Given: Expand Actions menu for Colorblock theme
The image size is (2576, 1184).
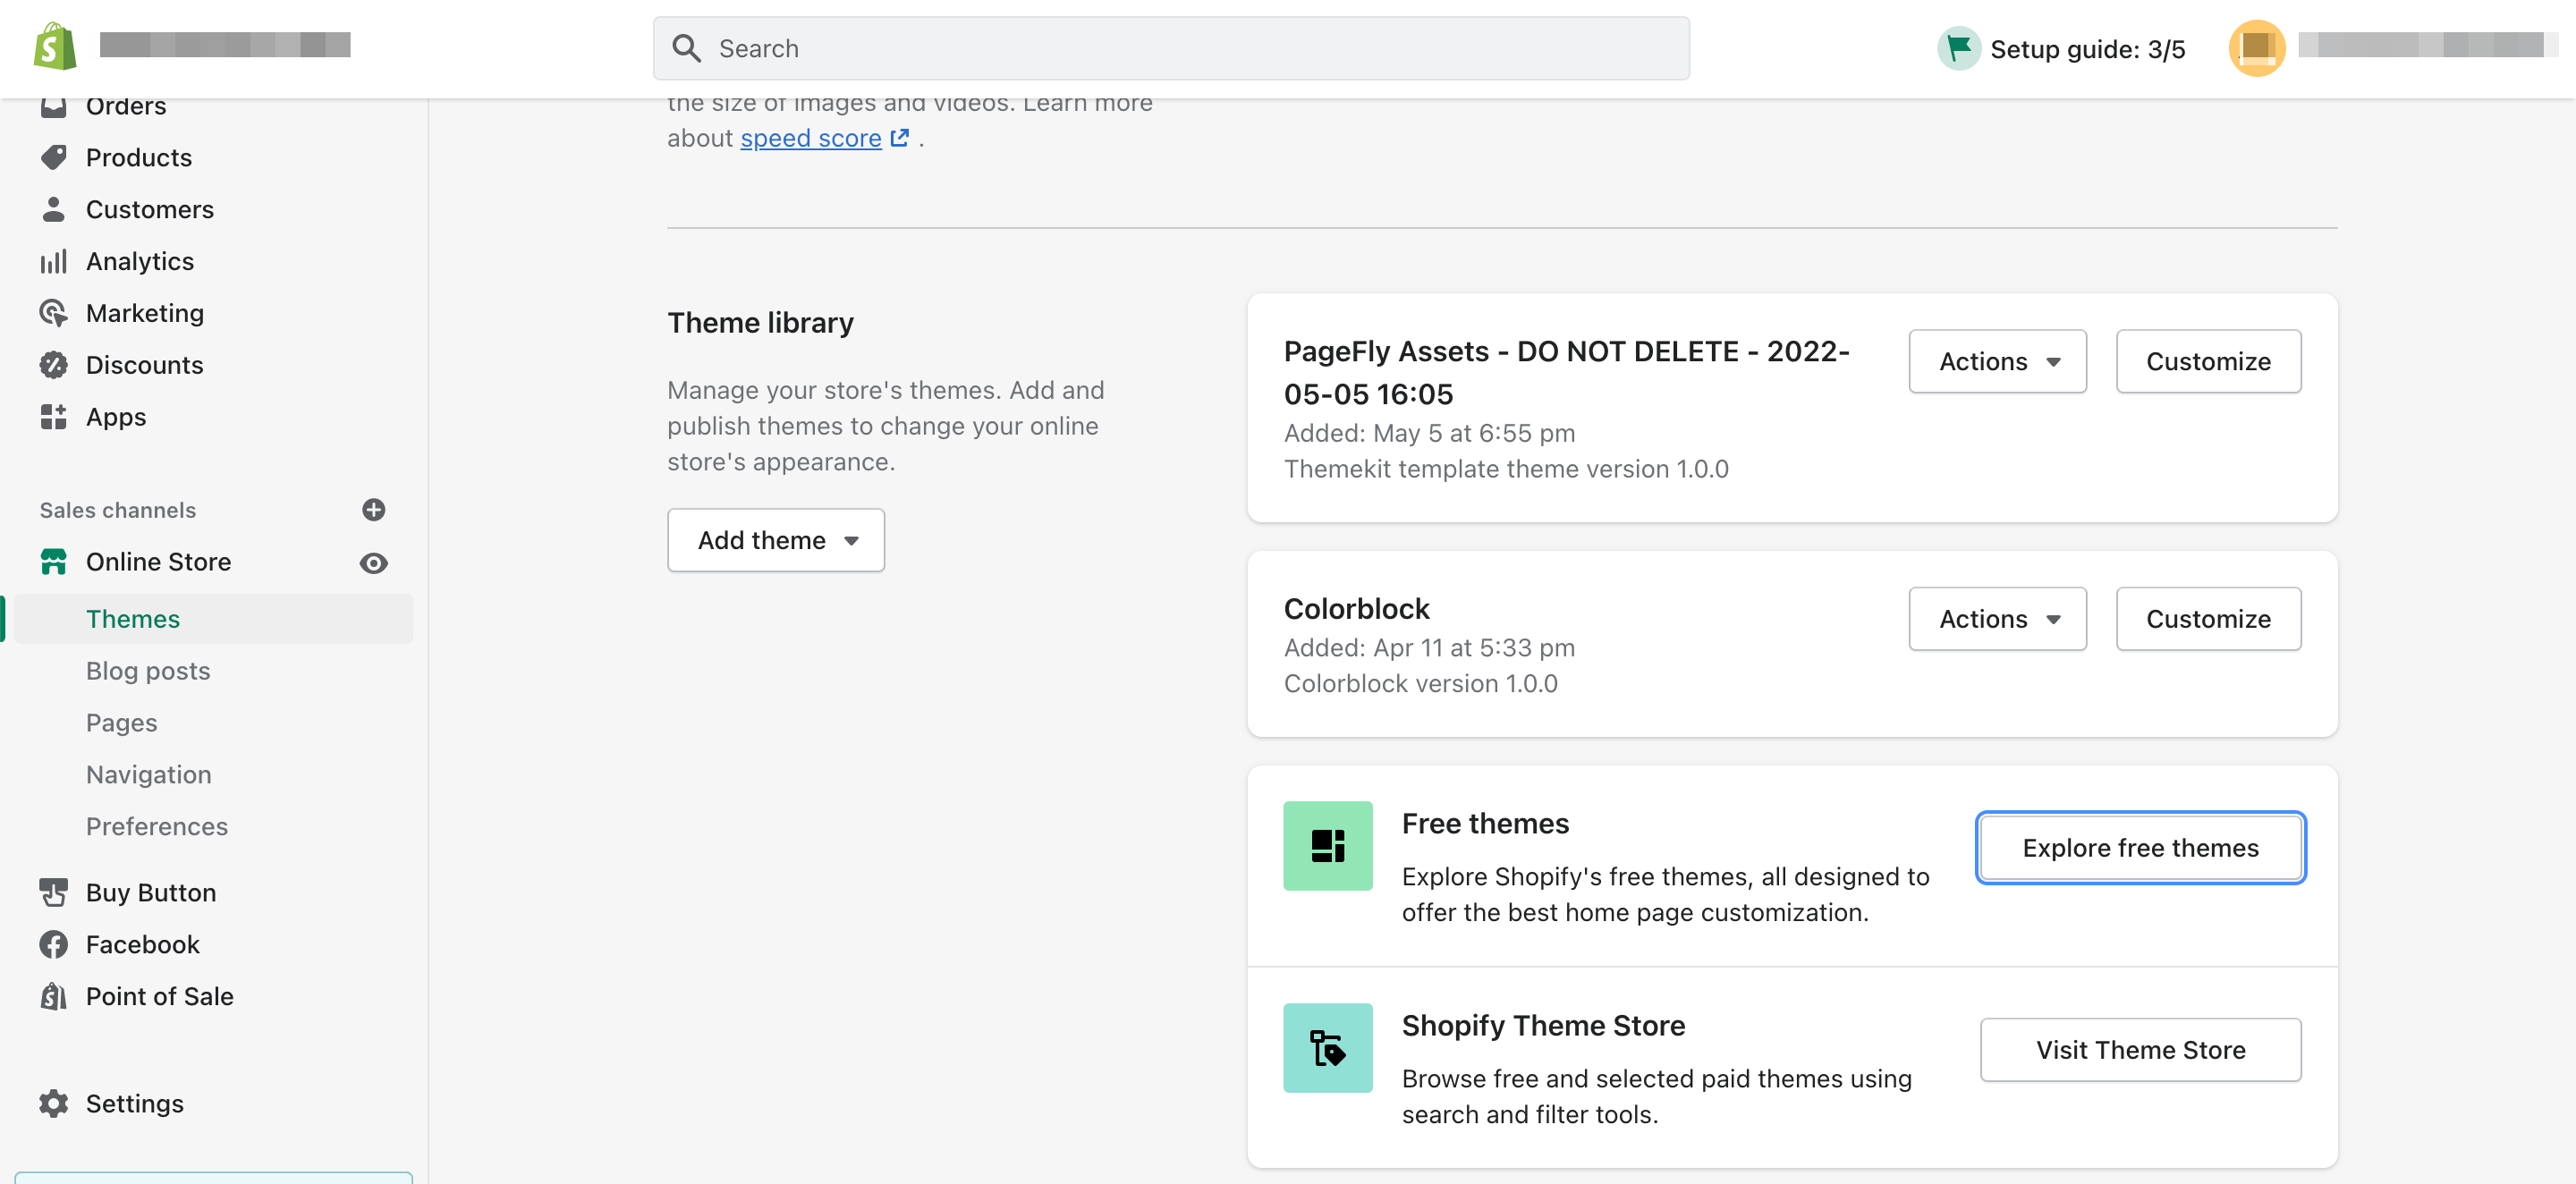Looking at the screenshot, I should click(x=1997, y=619).
